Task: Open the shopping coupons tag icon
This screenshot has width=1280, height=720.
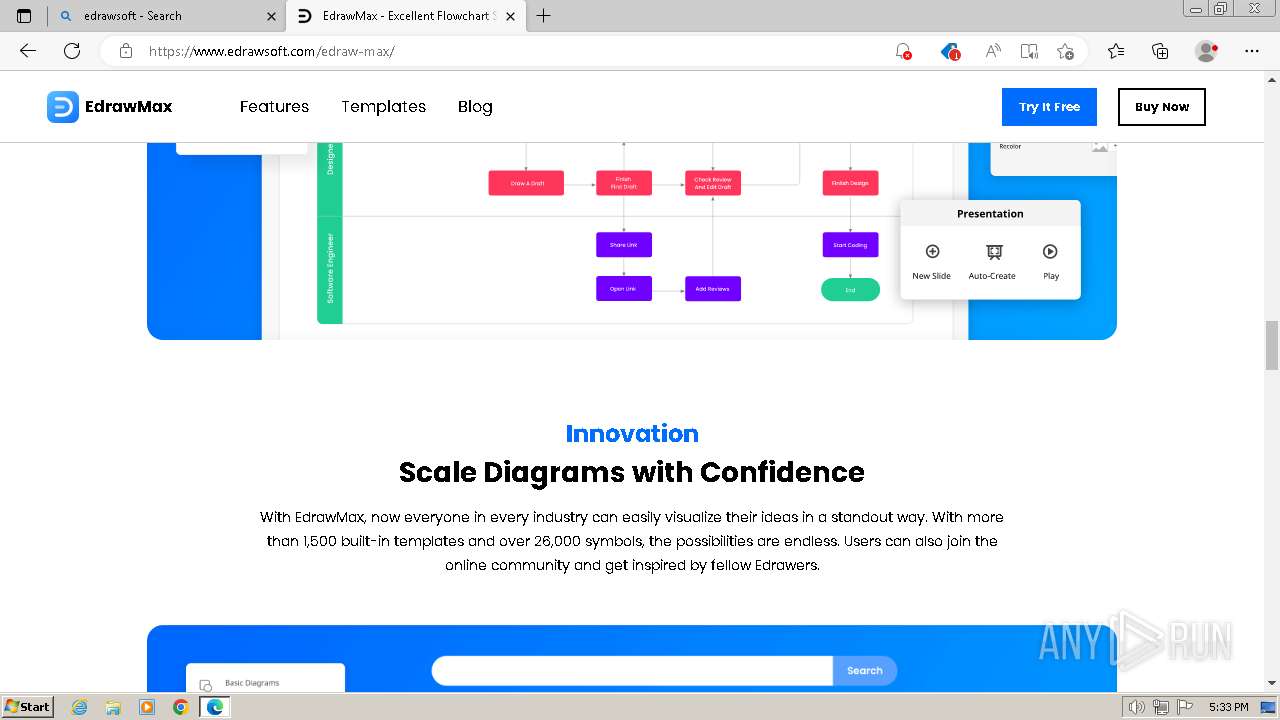Action: (x=950, y=51)
